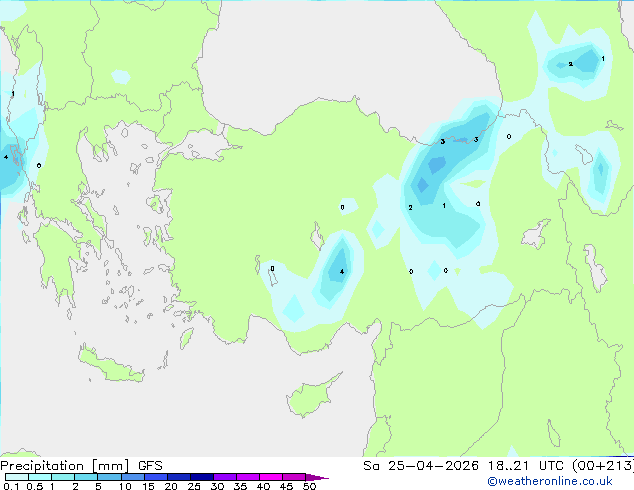Pick the 35–40 mm legend swatch
Screen dimensions: 634x490
tap(248, 477)
